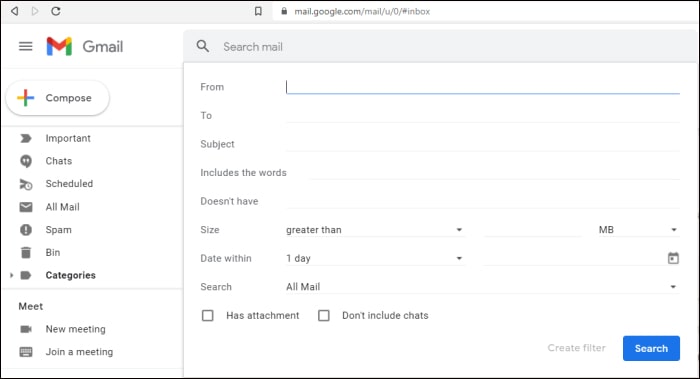The height and width of the screenshot is (379, 700).
Task: Click the Search mail box
Action: coord(440,46)
